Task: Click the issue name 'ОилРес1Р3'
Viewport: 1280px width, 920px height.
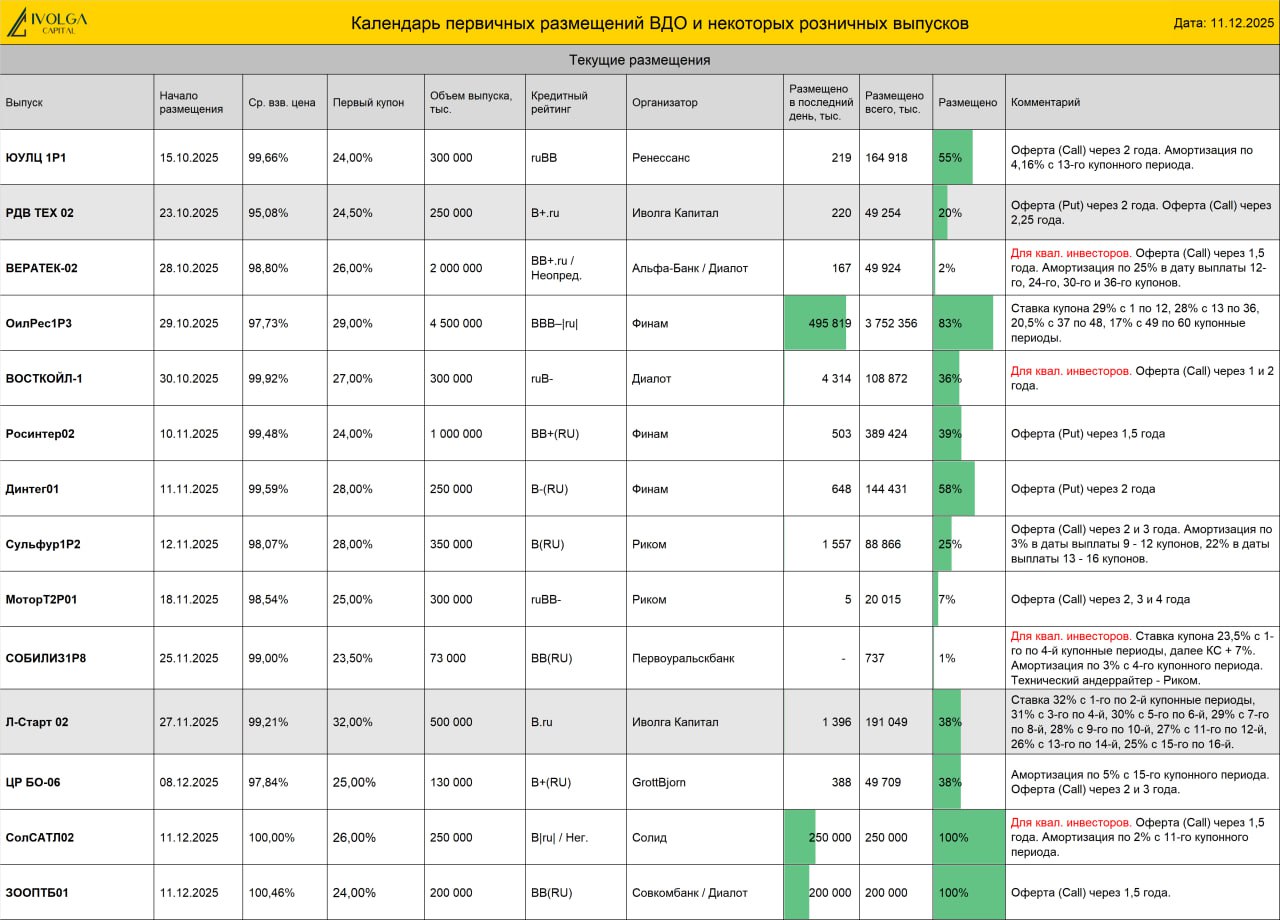Action: 38,323
